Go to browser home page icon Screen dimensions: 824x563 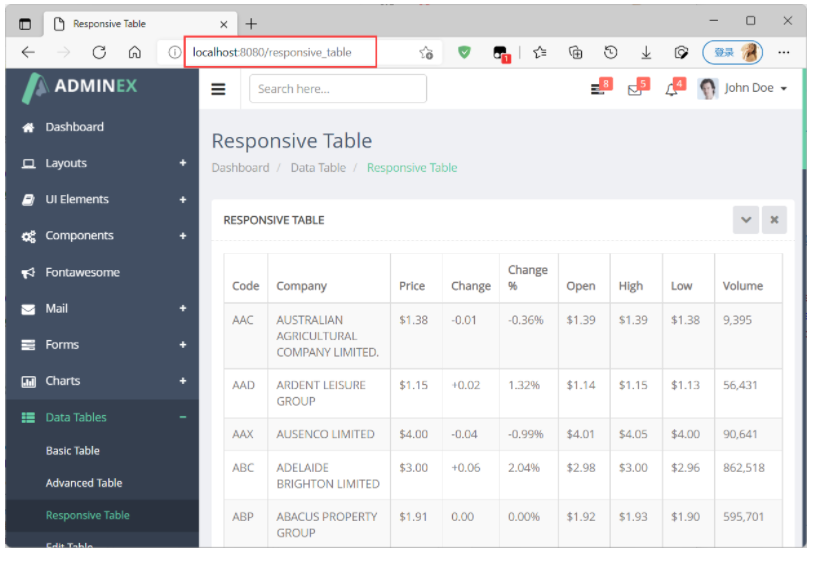click(x=134, y=52)
